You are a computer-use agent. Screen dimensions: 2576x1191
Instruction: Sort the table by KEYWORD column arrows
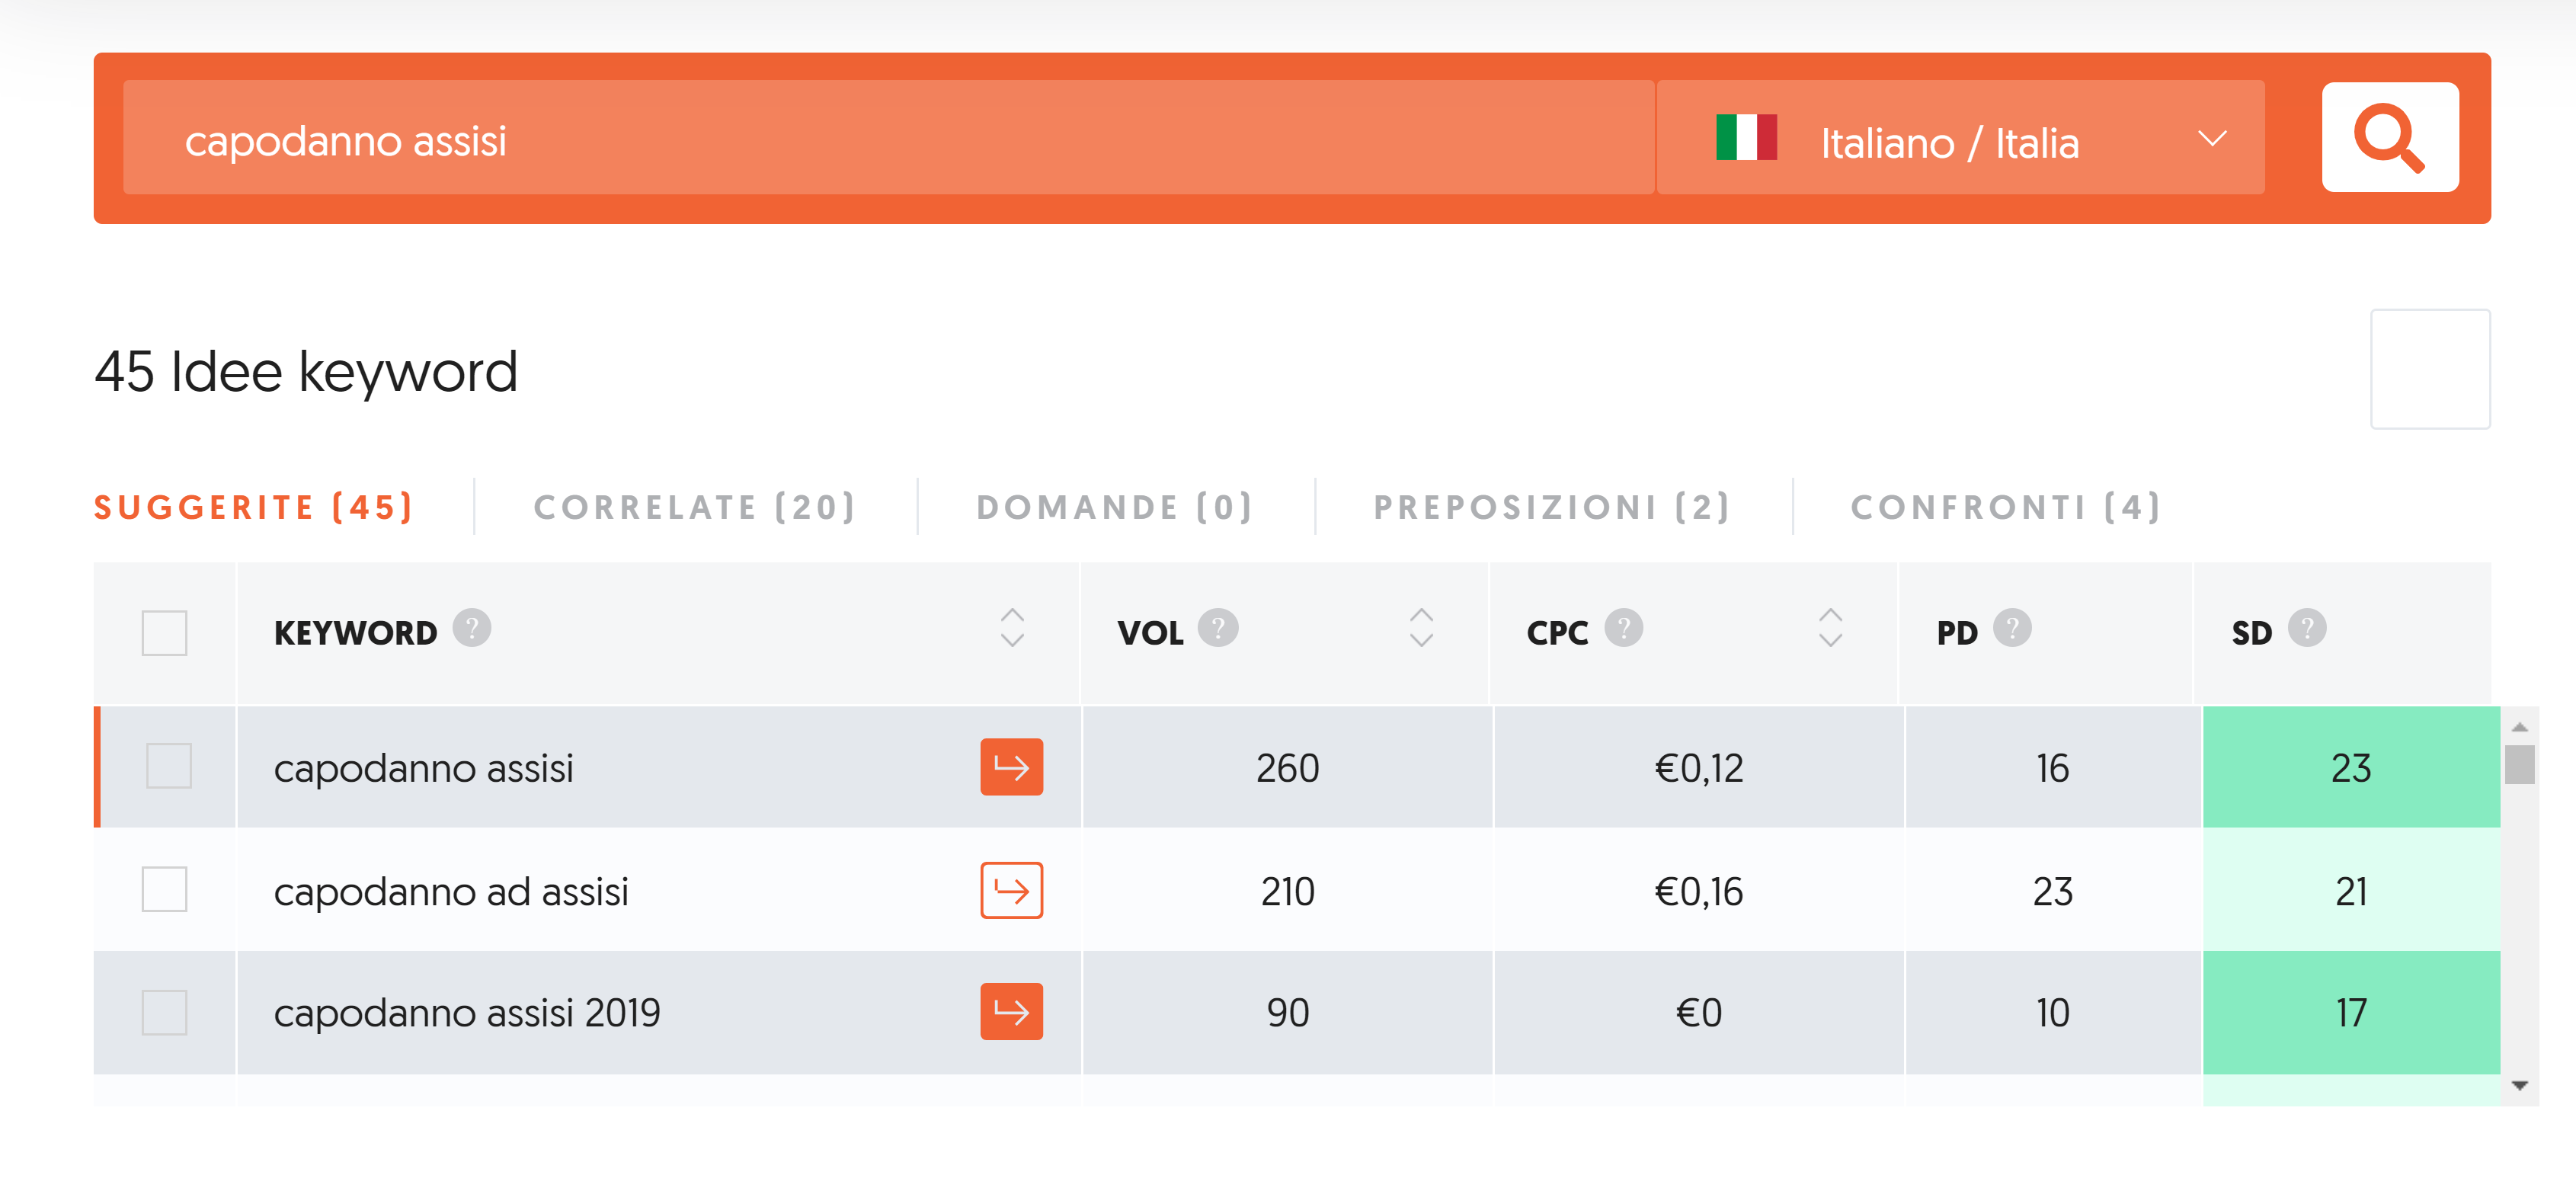pyautogui.click(x=1012, y=628)
